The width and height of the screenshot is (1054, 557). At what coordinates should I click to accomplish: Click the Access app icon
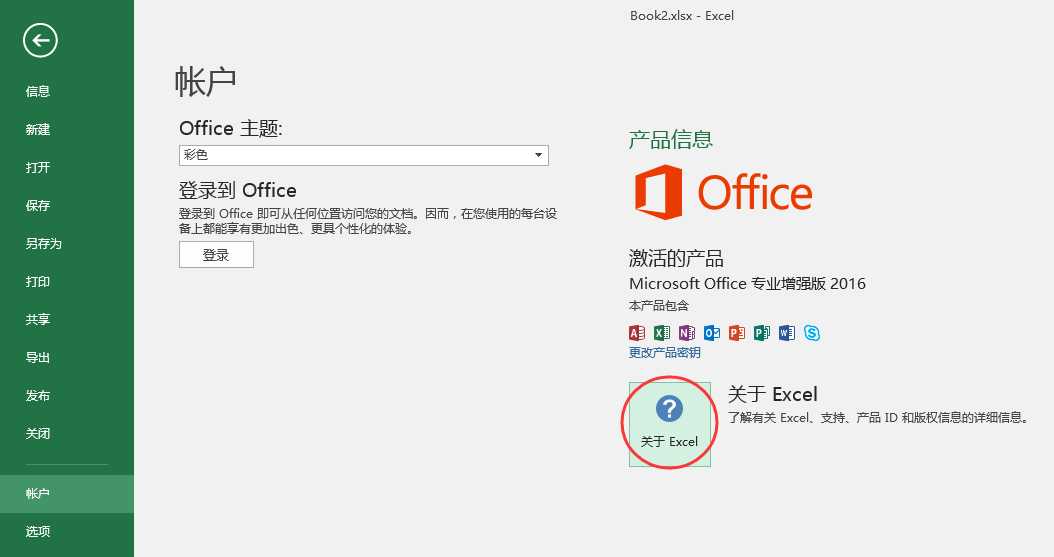click(637, 333)
